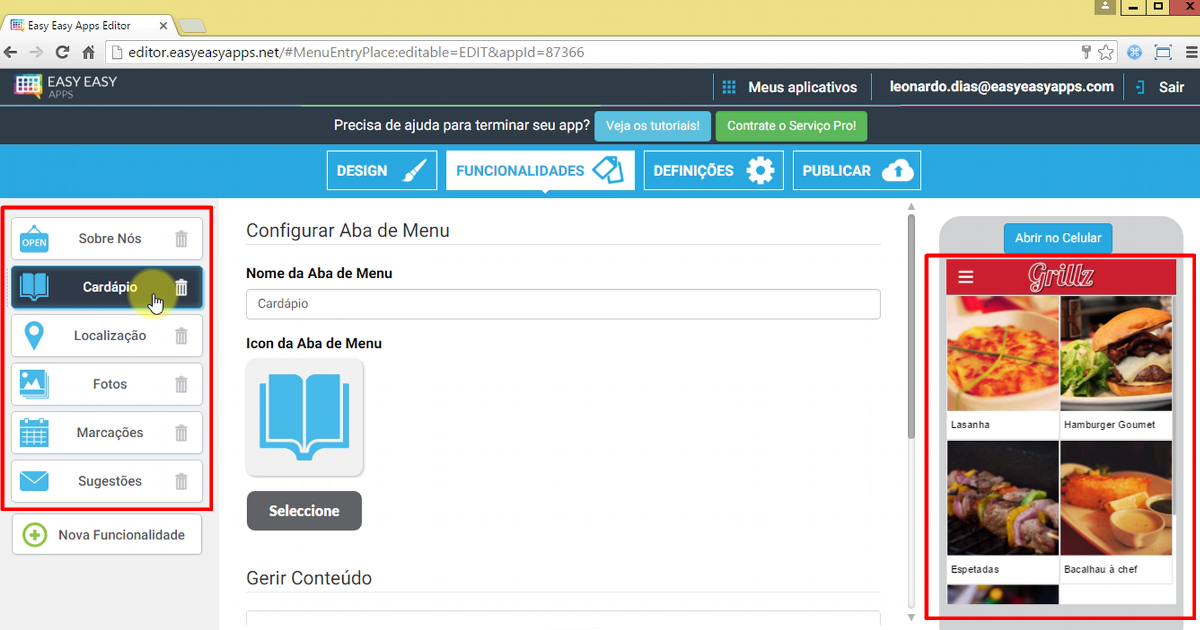
Task: Reload the page in the browser
Action: [62, 52]
